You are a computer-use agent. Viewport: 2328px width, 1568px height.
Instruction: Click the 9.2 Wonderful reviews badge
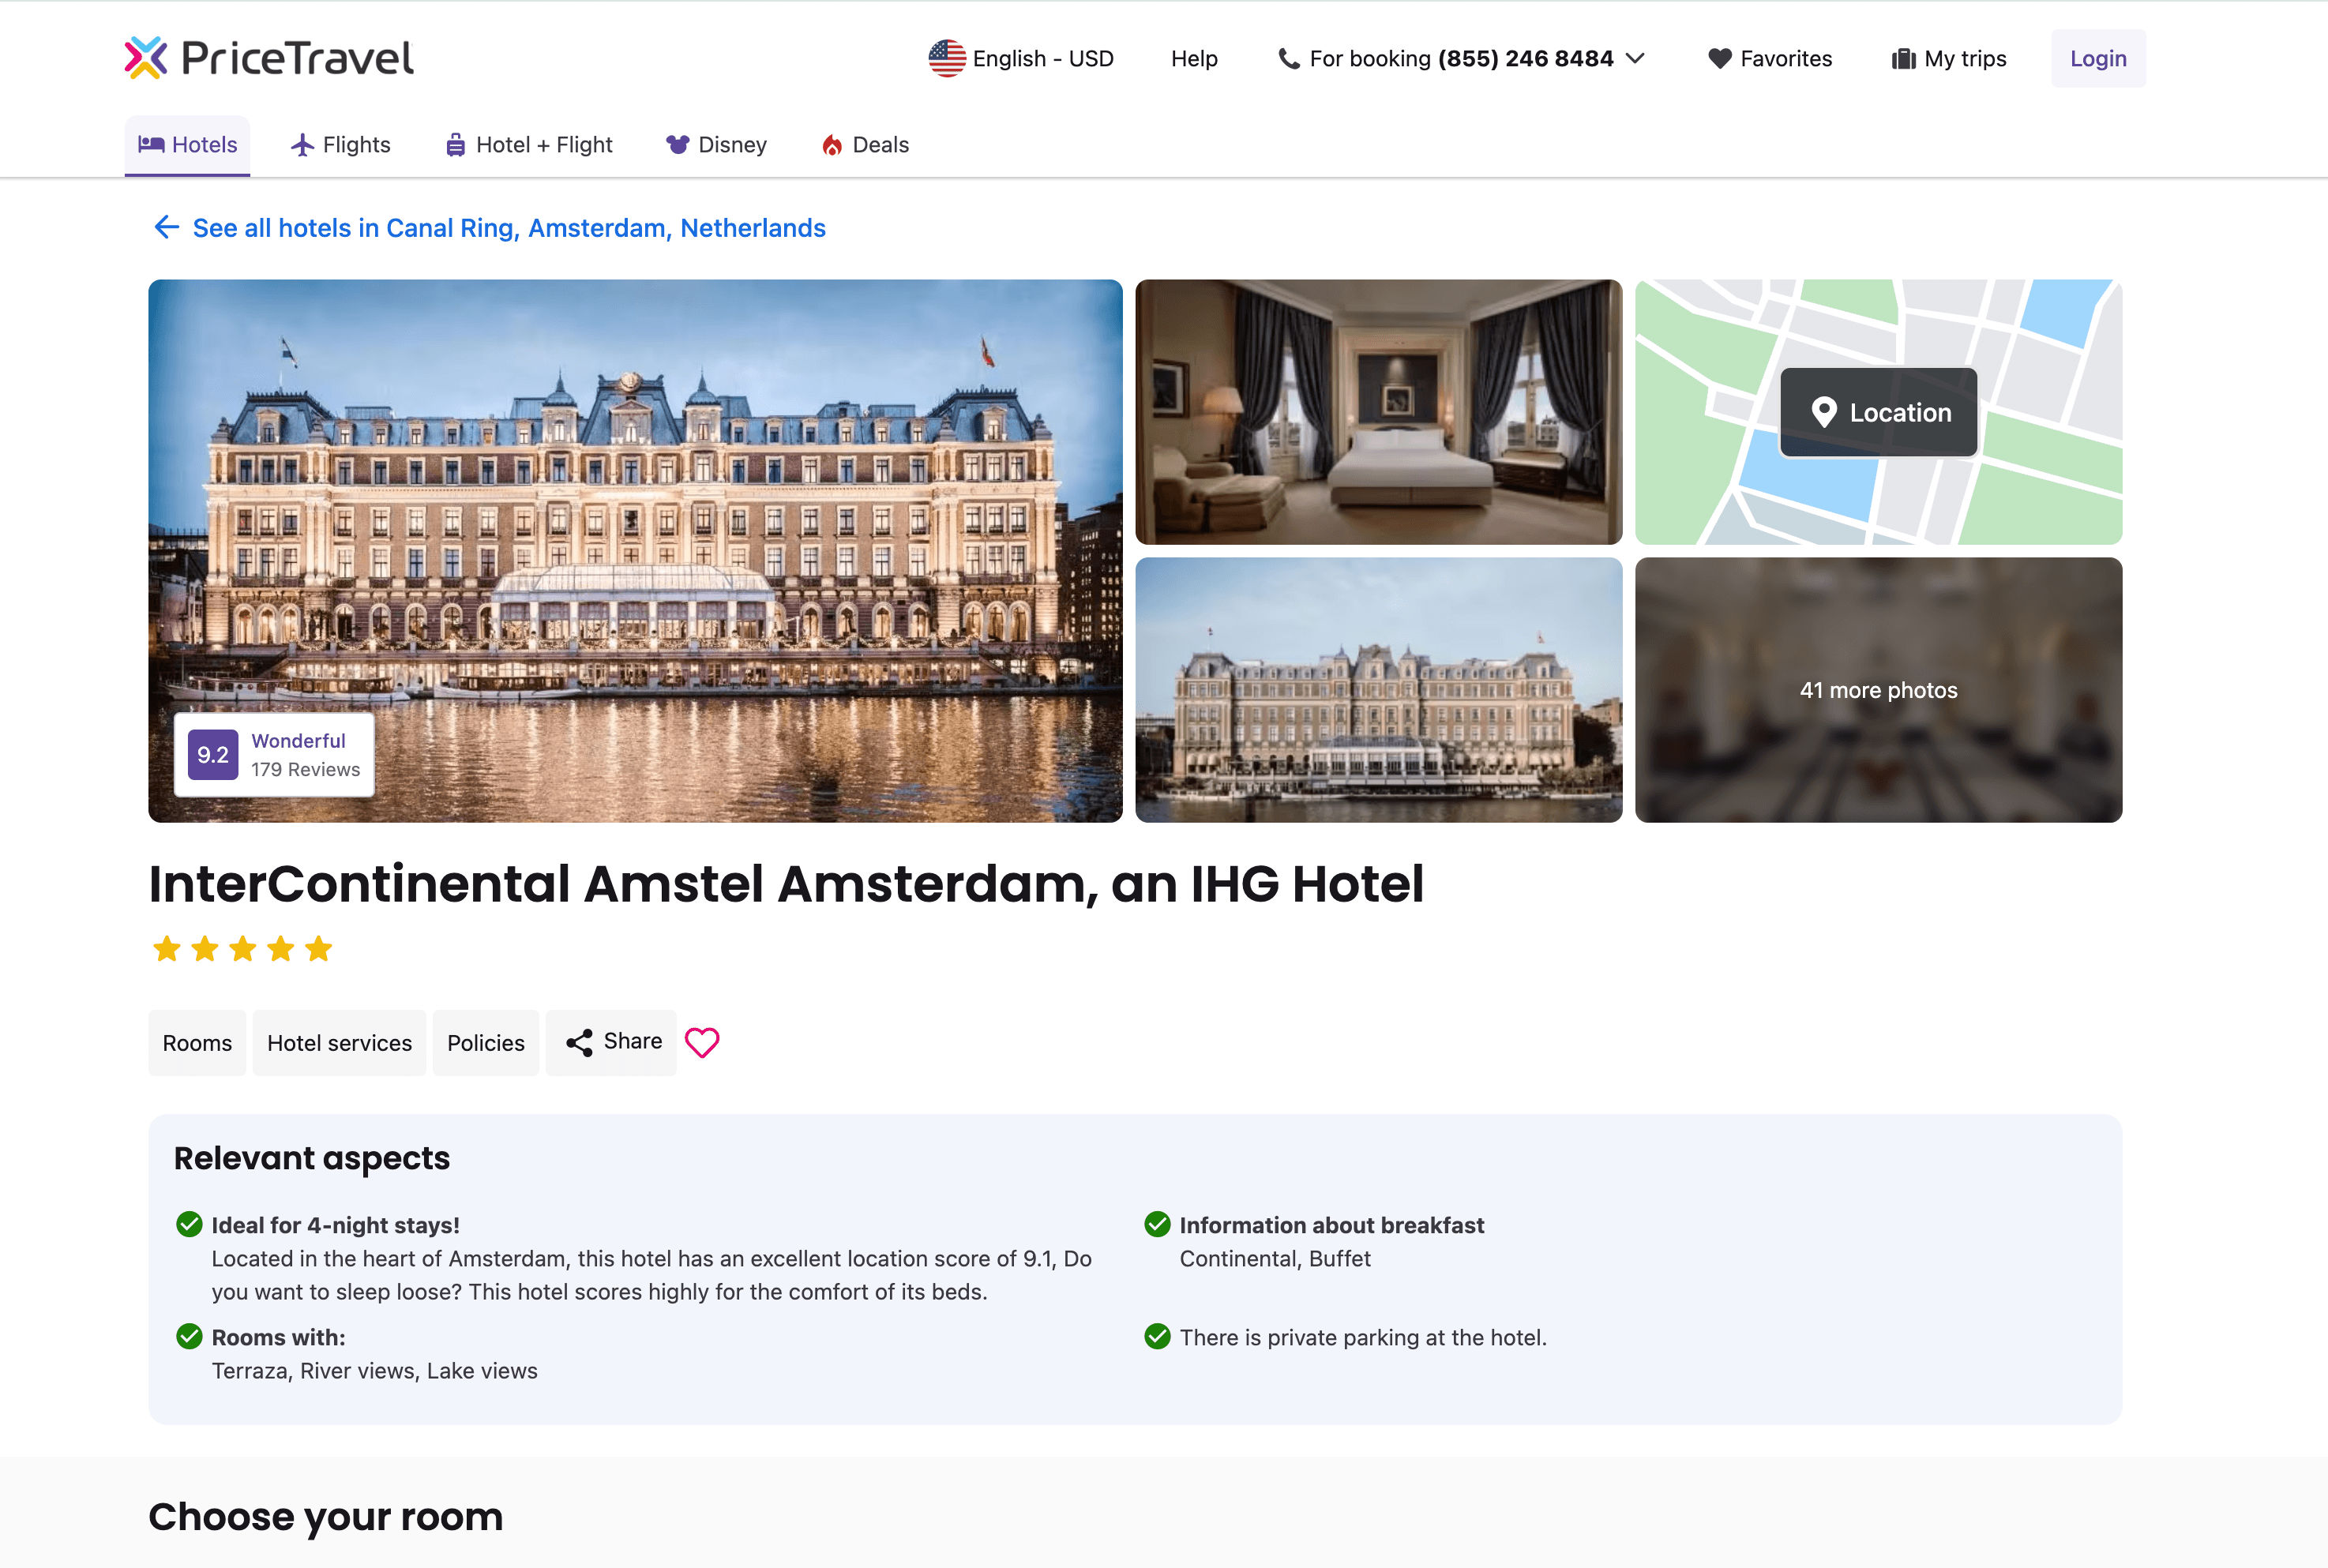[x=274, y=754]
